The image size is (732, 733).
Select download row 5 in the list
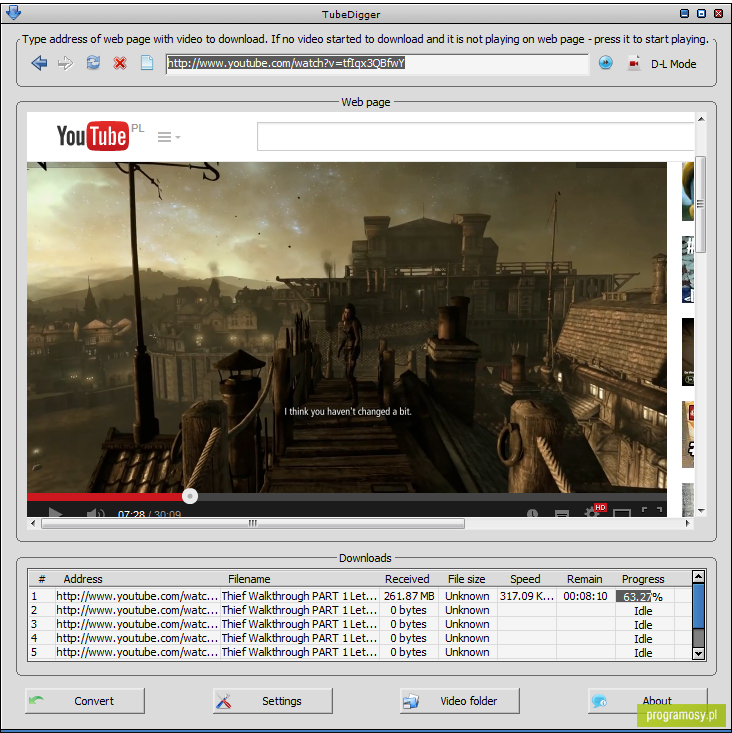[359, 652]
